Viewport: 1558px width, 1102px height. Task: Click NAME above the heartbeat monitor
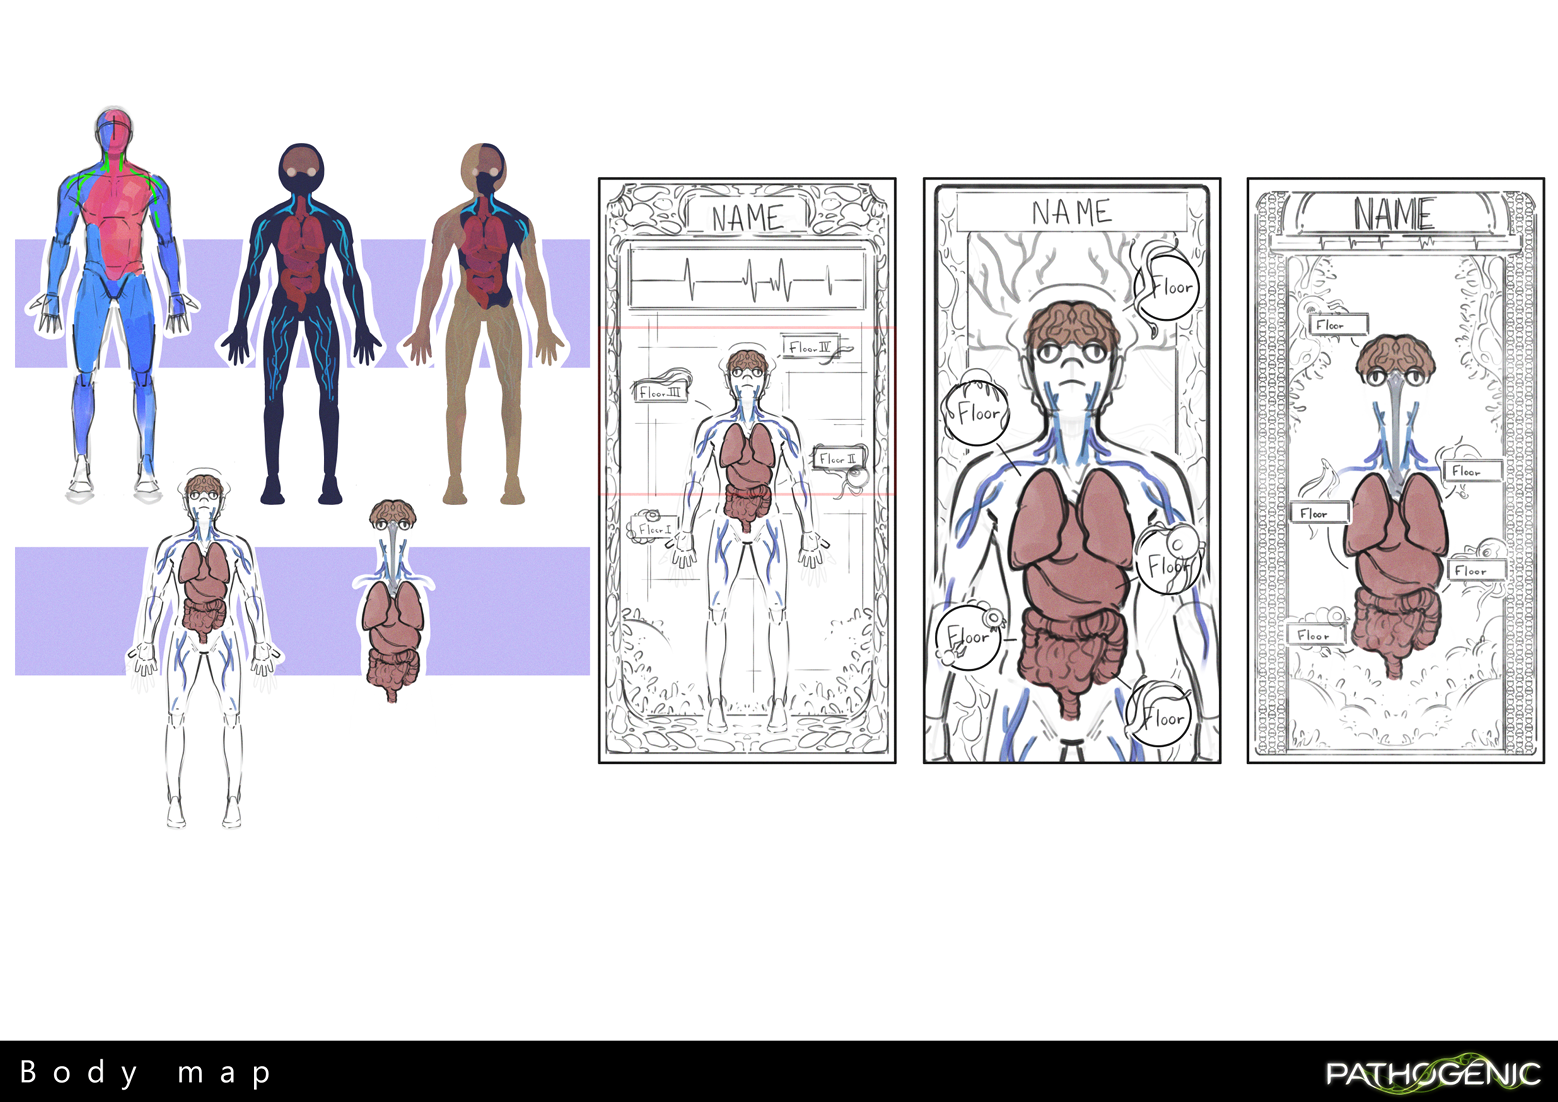747,216
